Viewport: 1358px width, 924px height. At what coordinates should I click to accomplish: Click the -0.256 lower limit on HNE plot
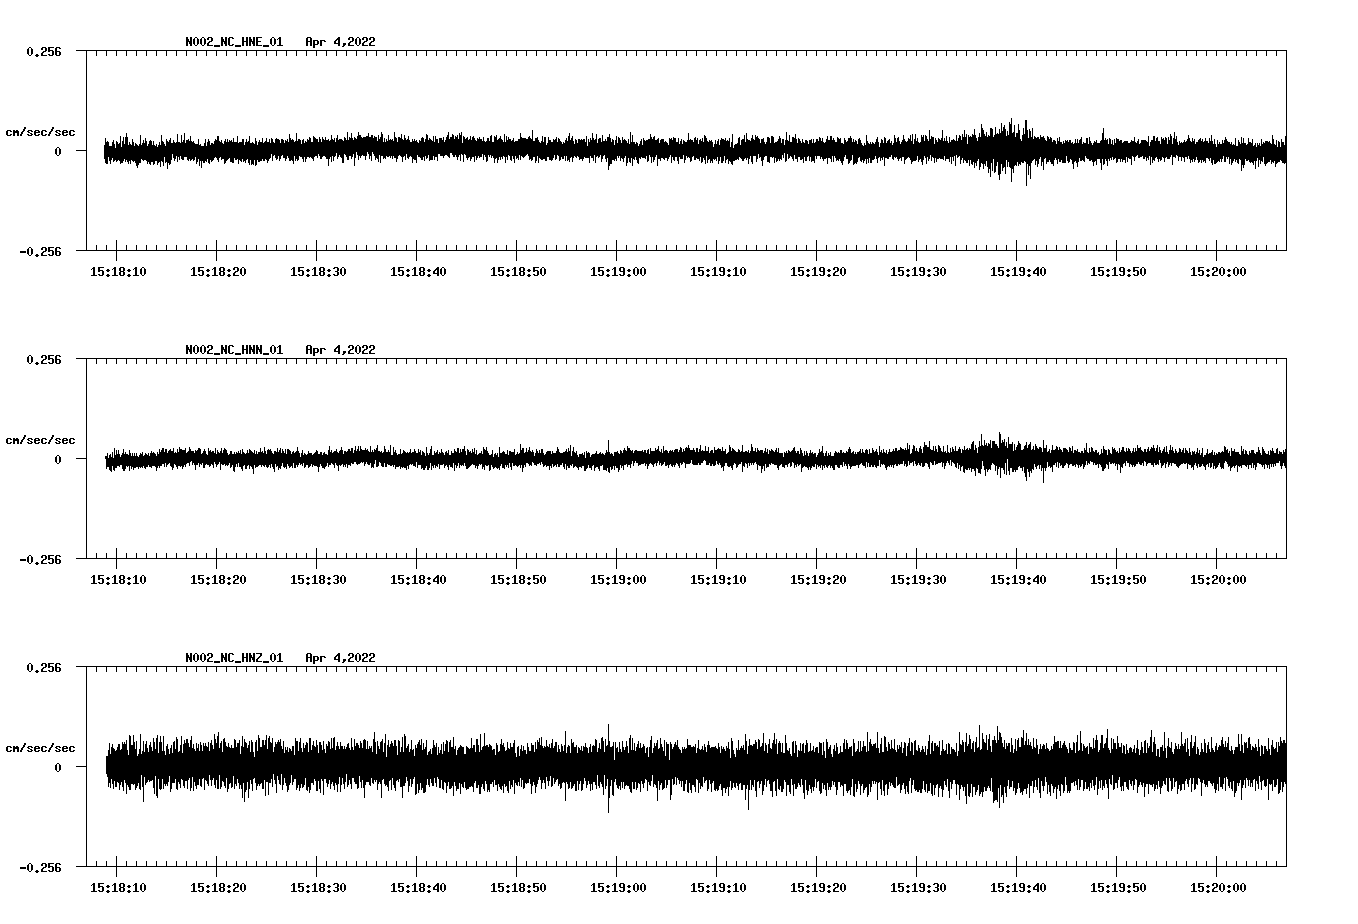tap(40, 251)
